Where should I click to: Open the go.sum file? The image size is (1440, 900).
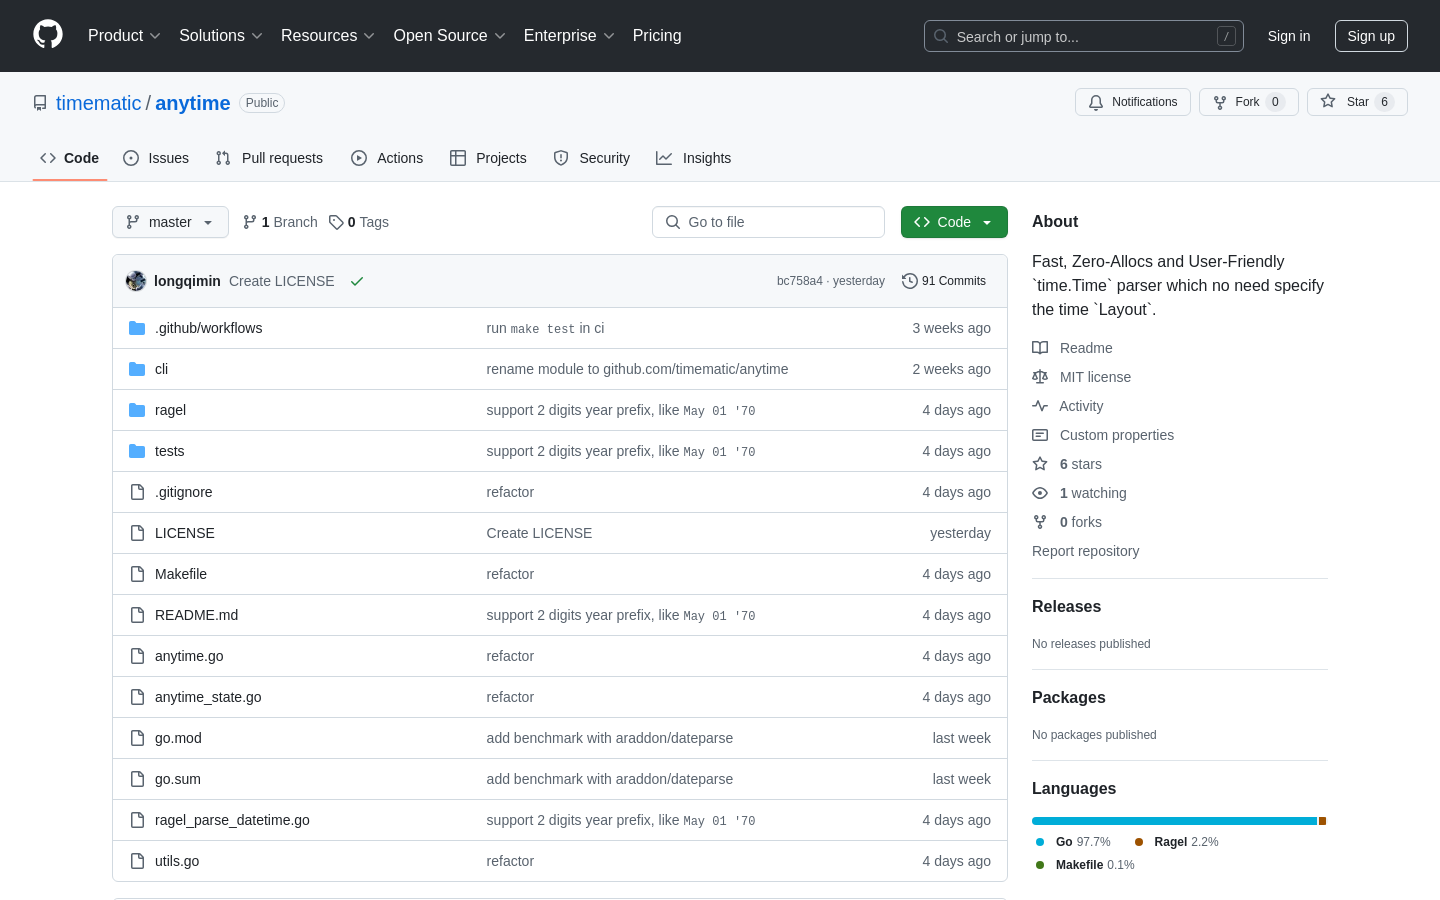point(178,779)
